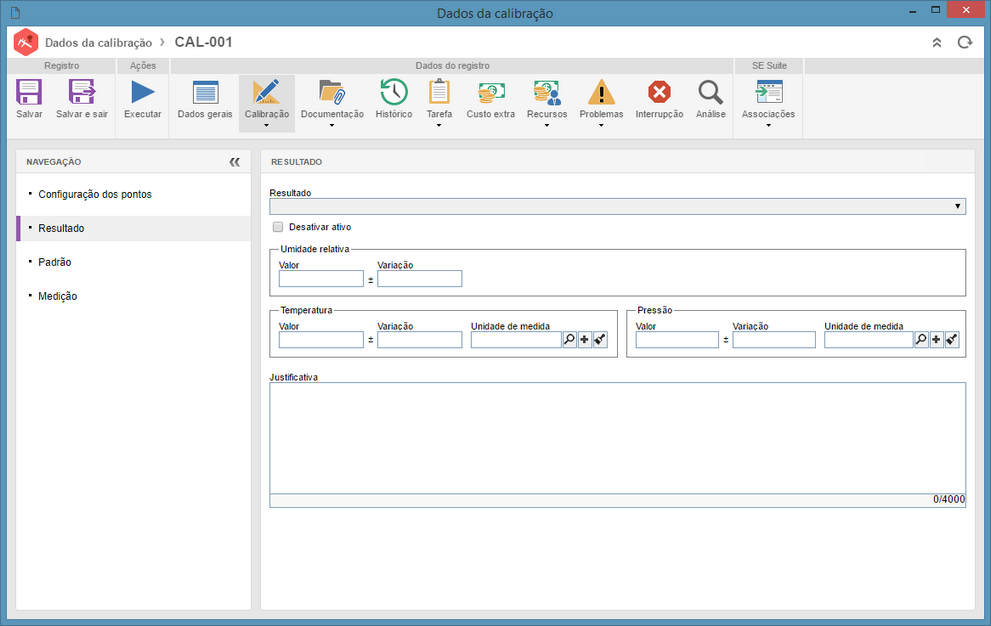Click the Salvar e sair icon
This screenshot has width=991, height=626.
82,92
